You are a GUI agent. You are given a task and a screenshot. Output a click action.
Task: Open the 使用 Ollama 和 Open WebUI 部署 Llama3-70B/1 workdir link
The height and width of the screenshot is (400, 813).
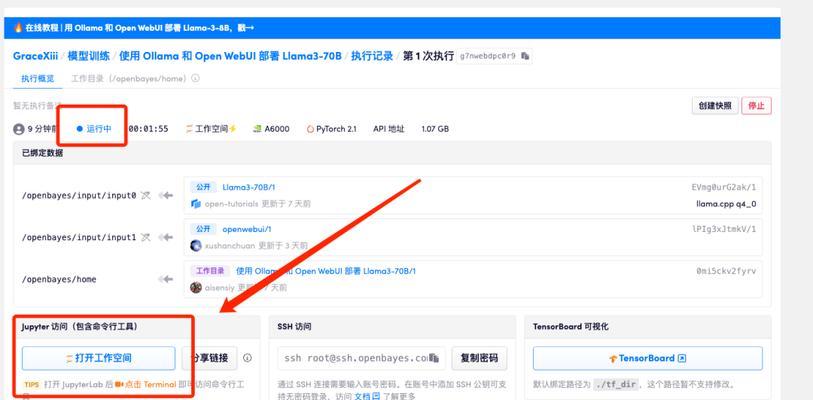pos(326,271)
